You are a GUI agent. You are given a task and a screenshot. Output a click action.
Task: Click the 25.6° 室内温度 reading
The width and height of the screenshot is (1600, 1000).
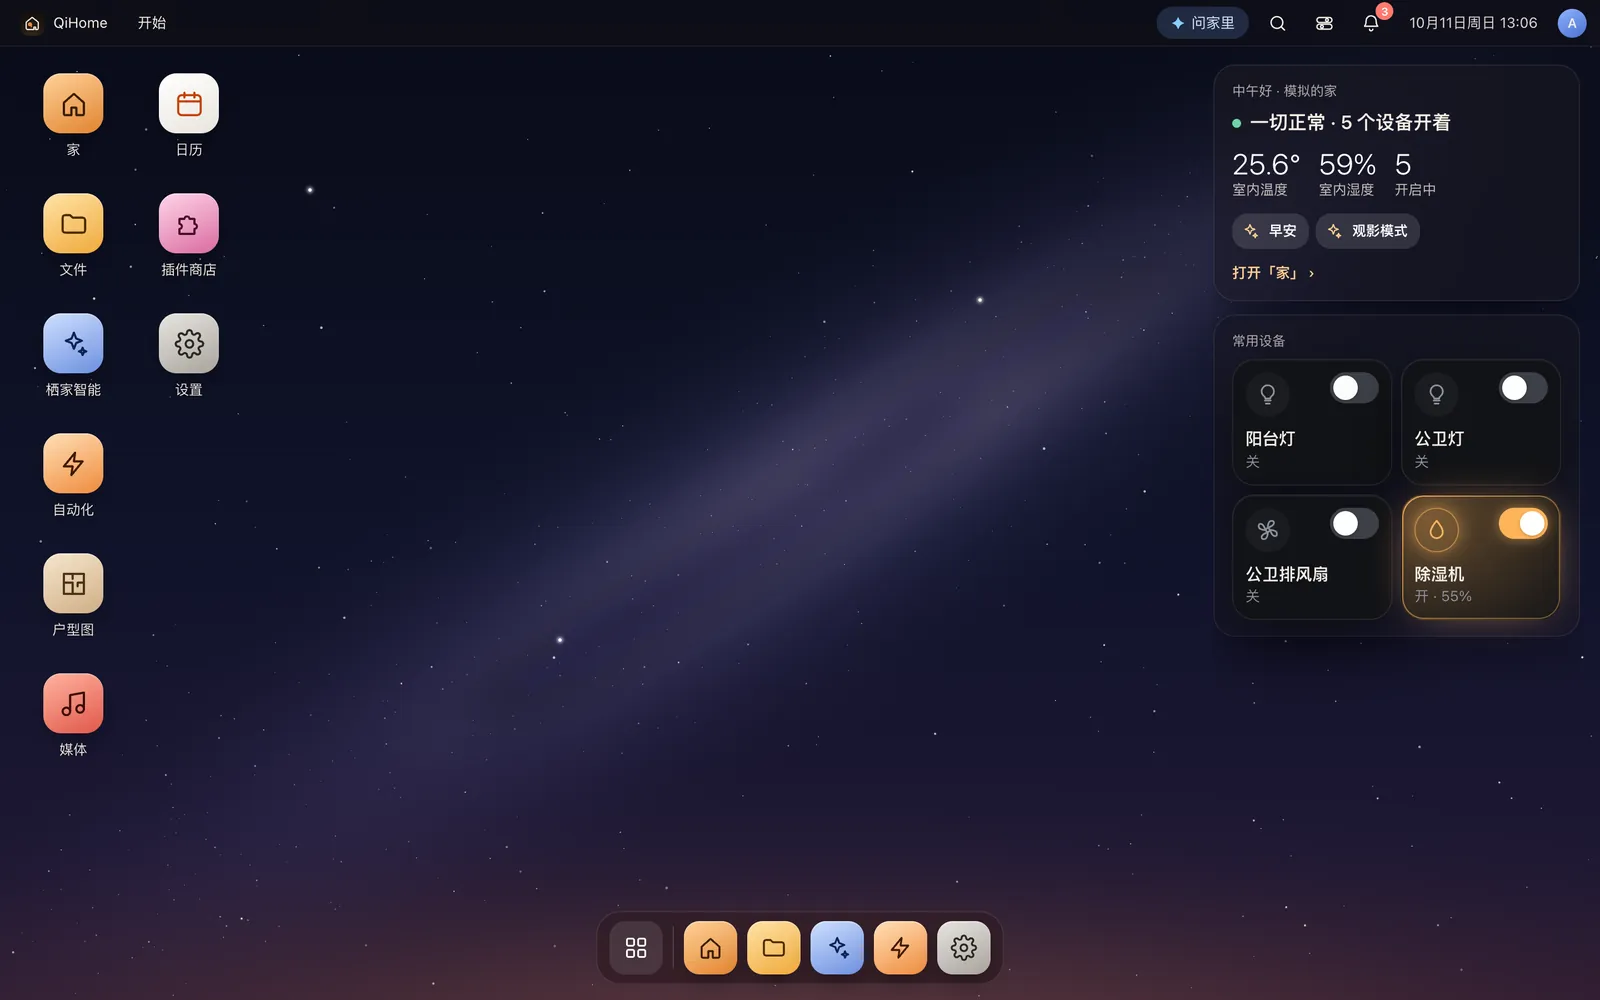[1266, 174]
